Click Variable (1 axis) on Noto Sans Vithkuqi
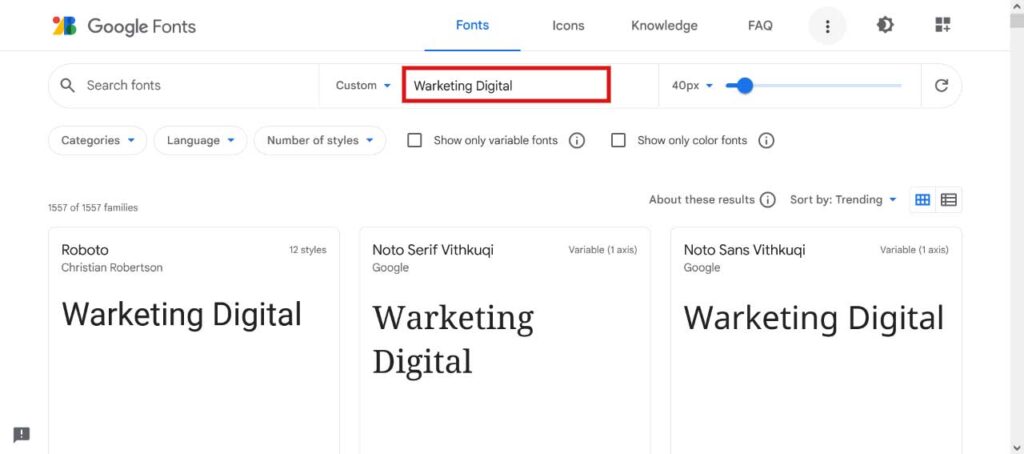The width and height of the screenshot is (1024, 454). [914, 250]
